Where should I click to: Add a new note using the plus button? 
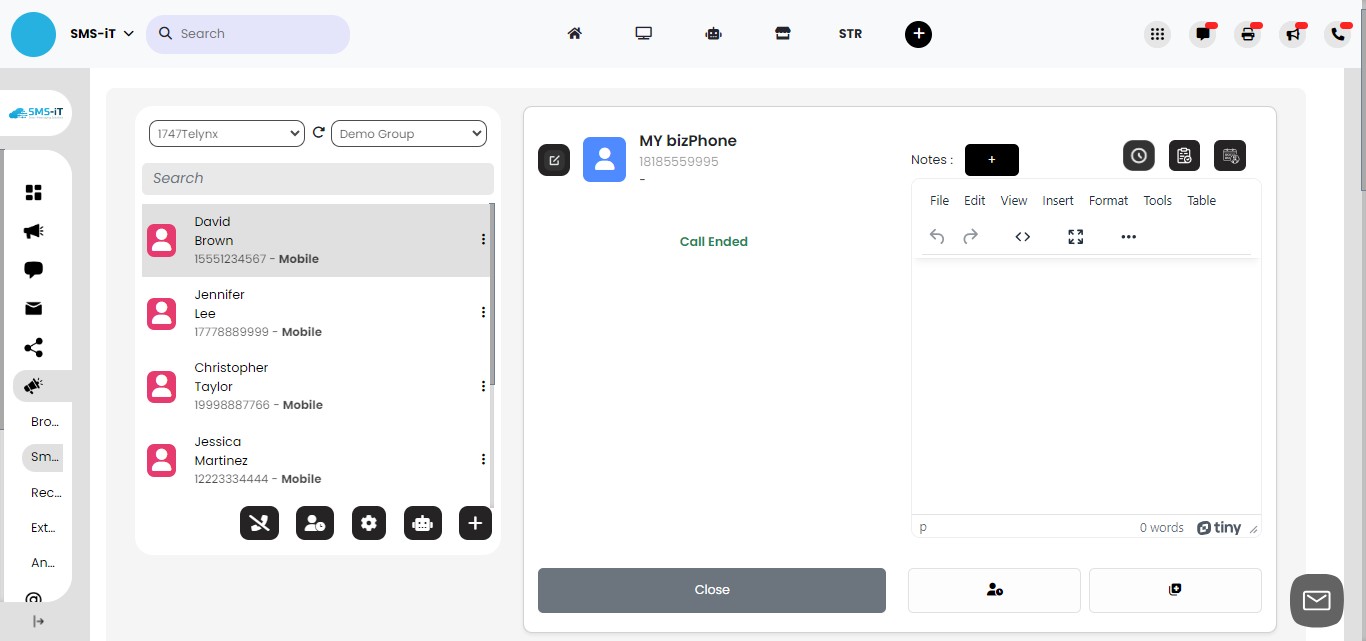pos(991,159)
